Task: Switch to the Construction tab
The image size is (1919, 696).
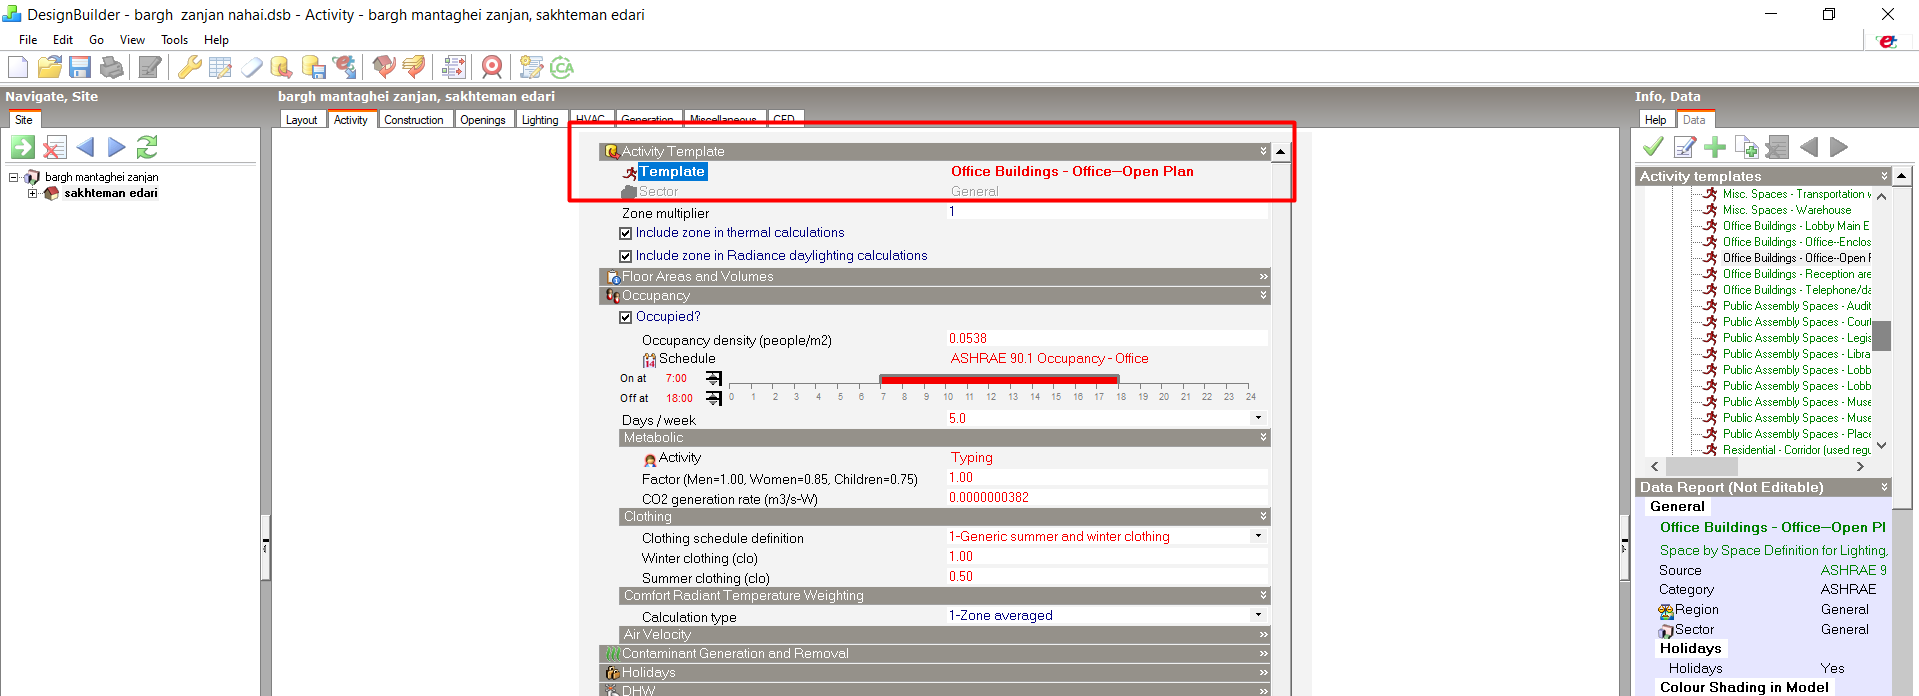Action: tap(414, 120)
